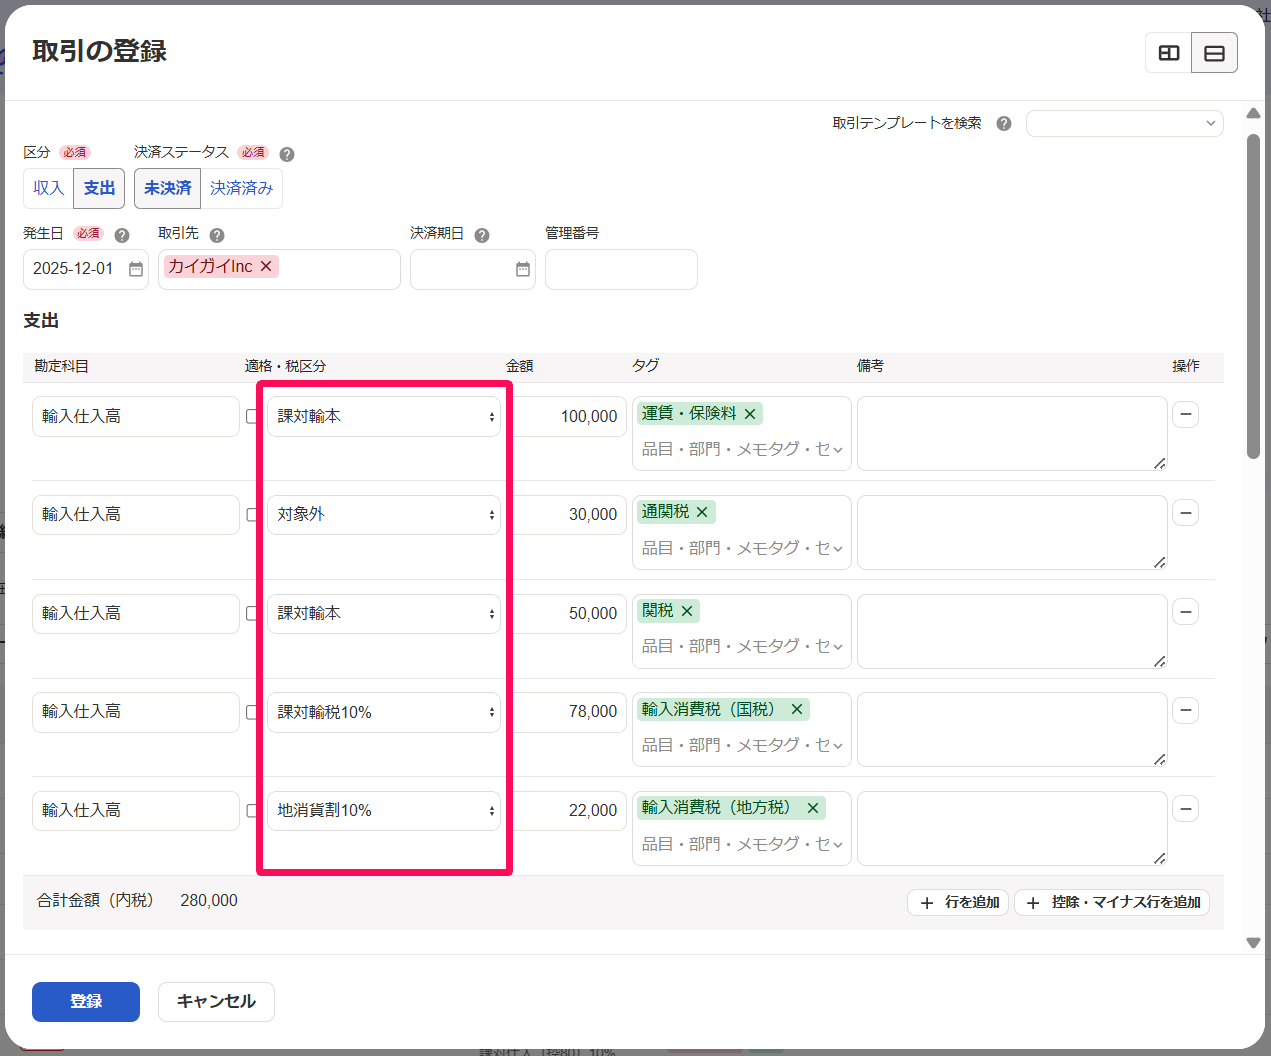This screenshot has width=1271, height=1056.
Task: Click amount field showing 30,000
Action: click(x=568, y=514)
